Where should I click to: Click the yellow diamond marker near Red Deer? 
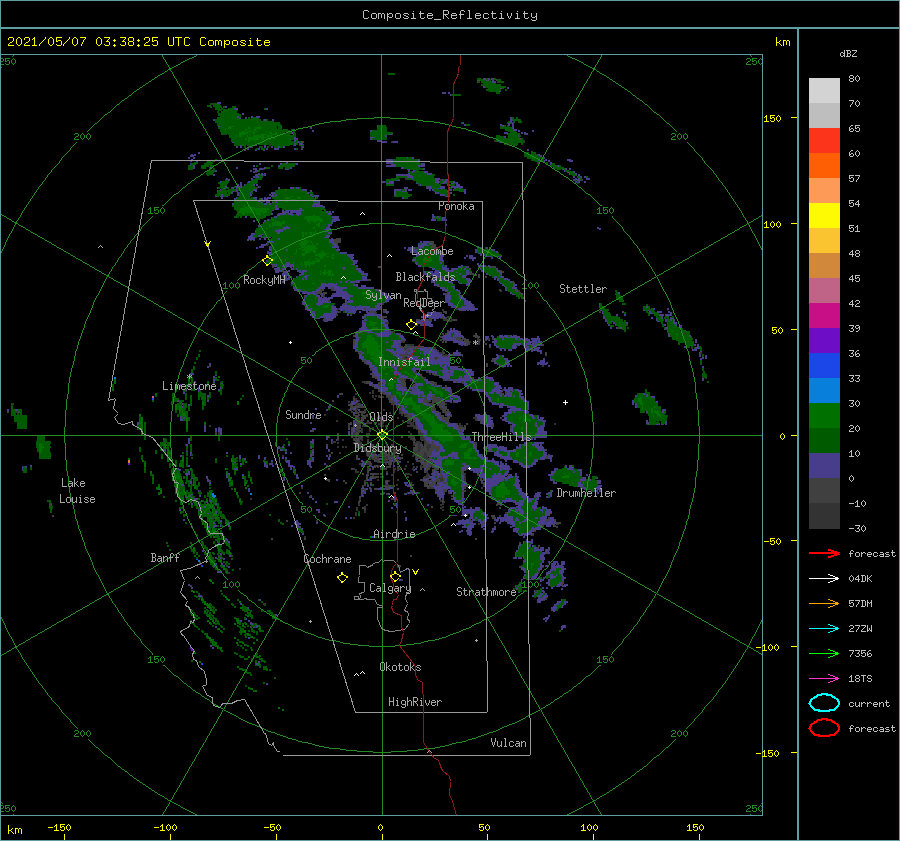[411, 325]
